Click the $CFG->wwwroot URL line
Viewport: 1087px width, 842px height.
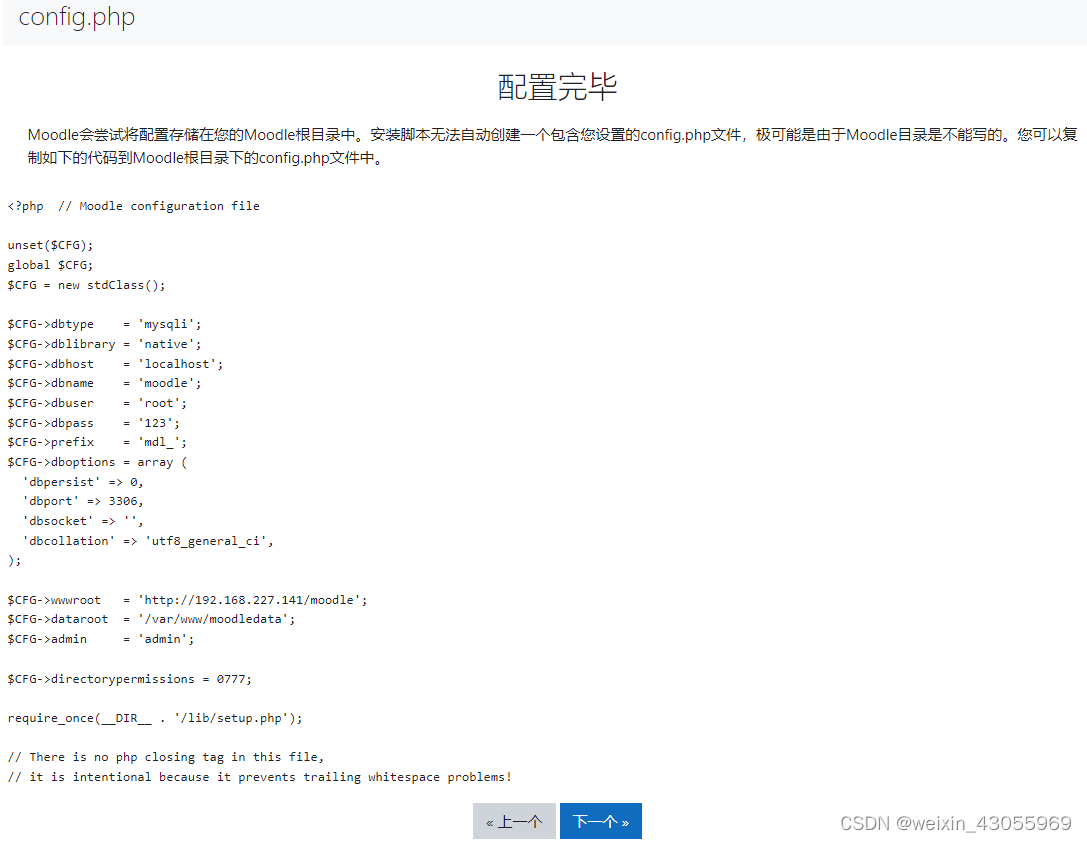187,600
